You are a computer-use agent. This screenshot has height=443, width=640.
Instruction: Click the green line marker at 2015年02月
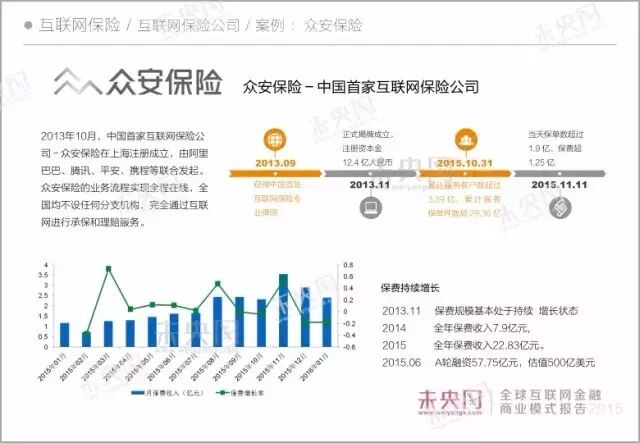point(86,334)
